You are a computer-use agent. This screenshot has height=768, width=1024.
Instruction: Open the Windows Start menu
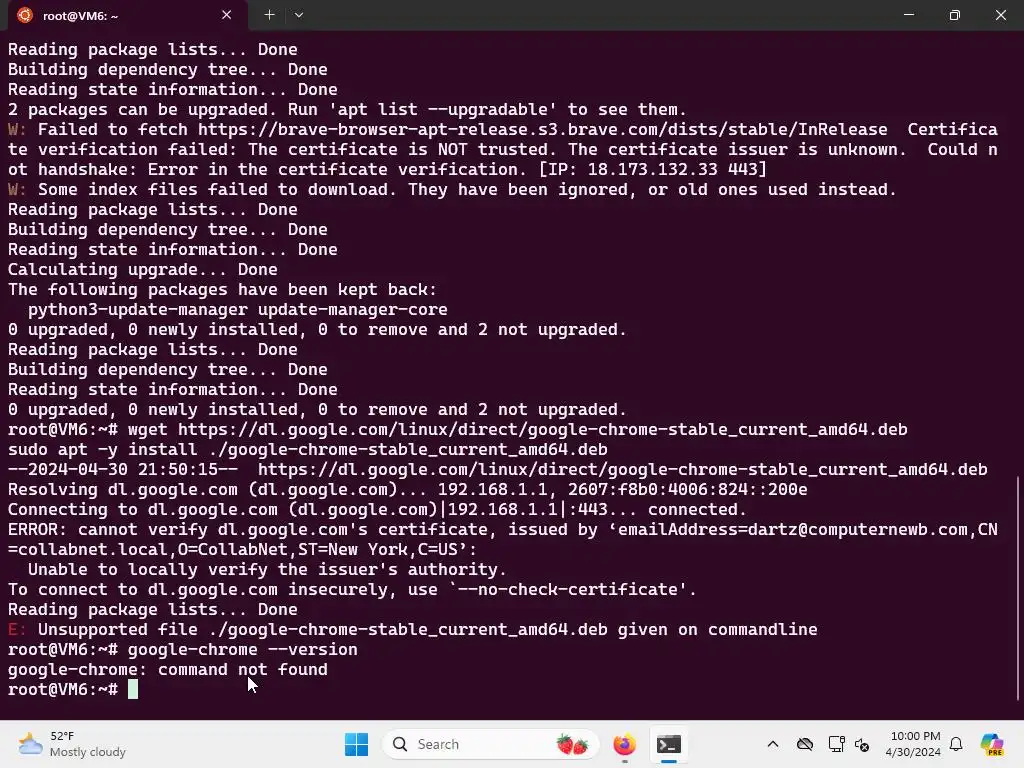coord(356,744)
